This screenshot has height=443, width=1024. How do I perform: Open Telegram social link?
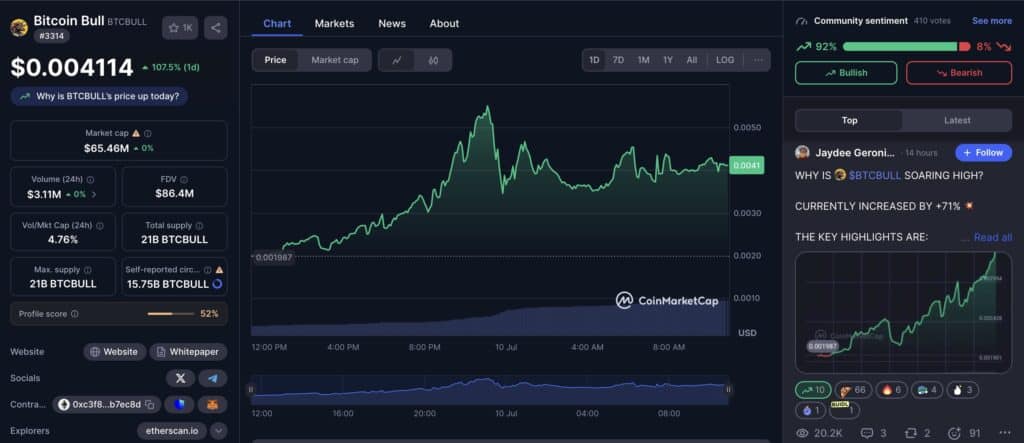[x=213, y=378]
